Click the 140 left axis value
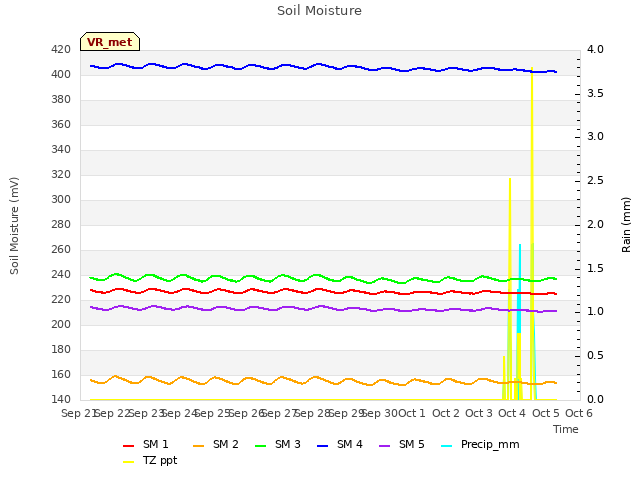The image size is (640, 480). [x=61, y=399]
